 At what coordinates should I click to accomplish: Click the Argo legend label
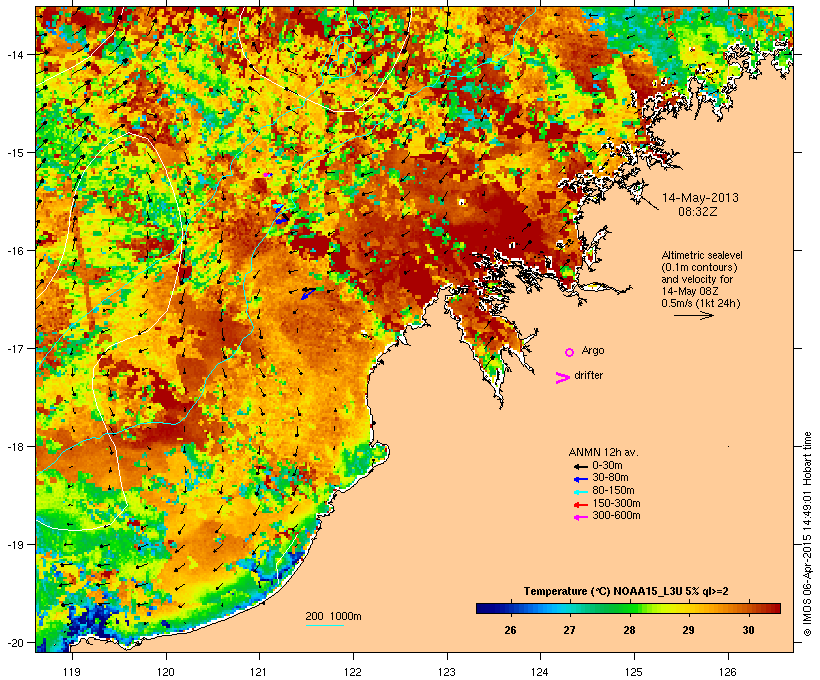(x=593, y=350)
